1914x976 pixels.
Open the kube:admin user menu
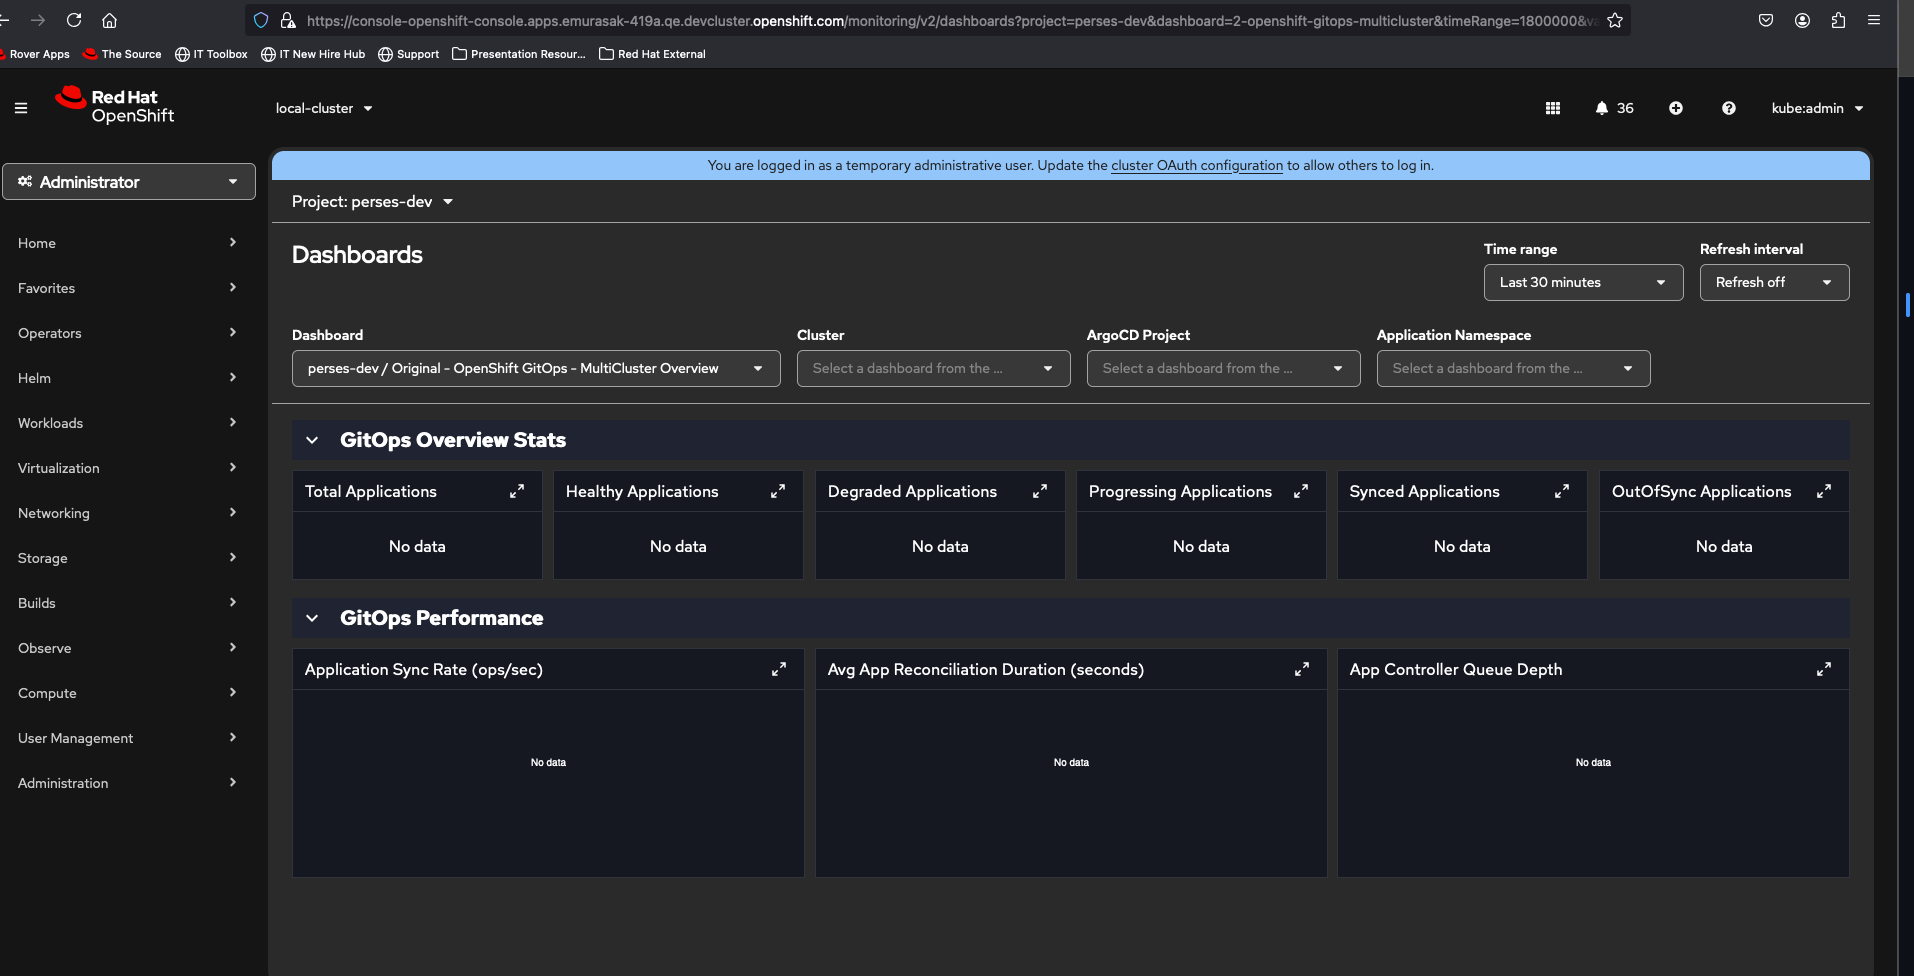coord(1817,108)
